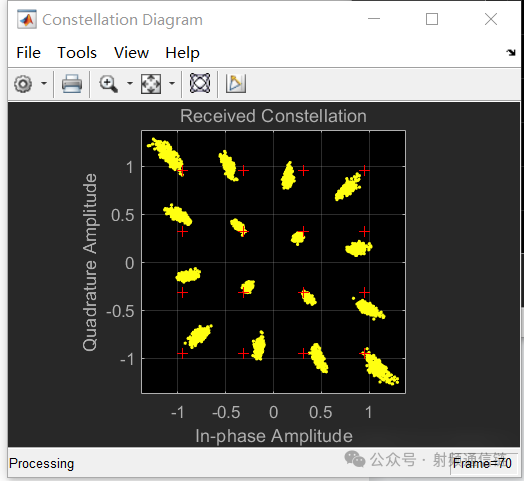
Task: Click the dock window arrow icon
Action: [511, 52]
